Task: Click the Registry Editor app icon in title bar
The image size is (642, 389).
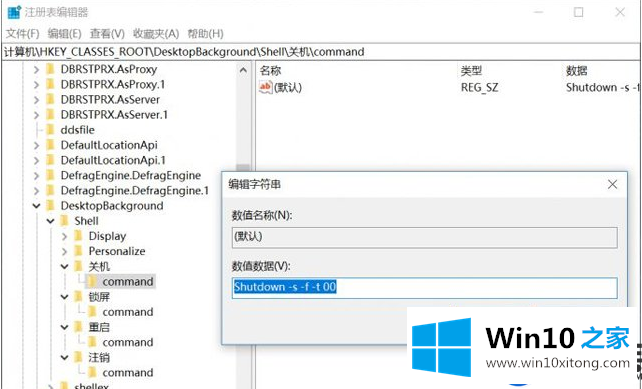Action: coord(14,12)
